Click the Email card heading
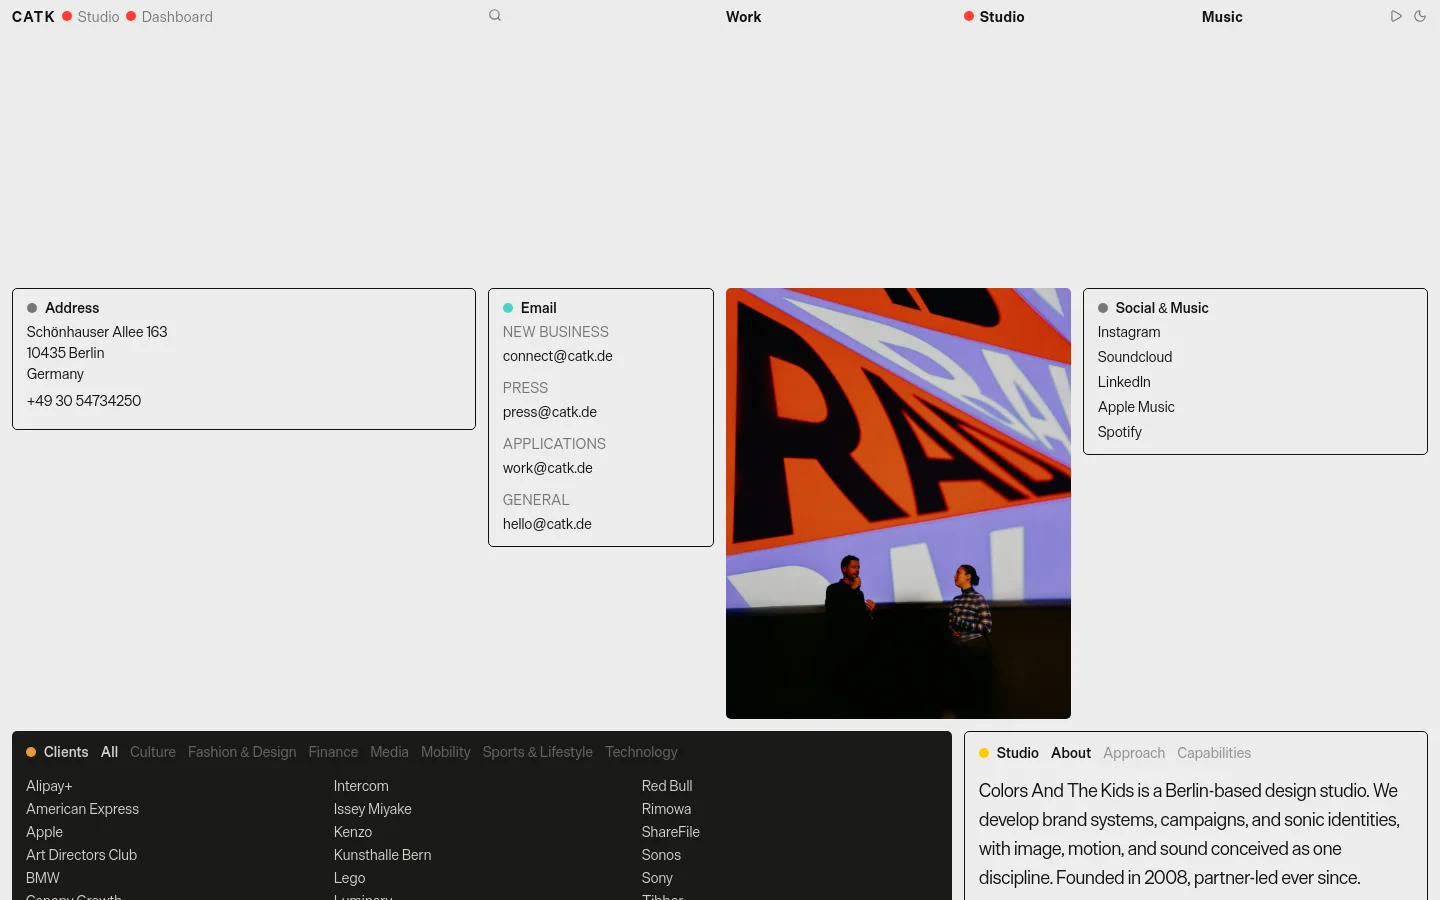This screenshot has width=1440, height=900. coord(539,308)
